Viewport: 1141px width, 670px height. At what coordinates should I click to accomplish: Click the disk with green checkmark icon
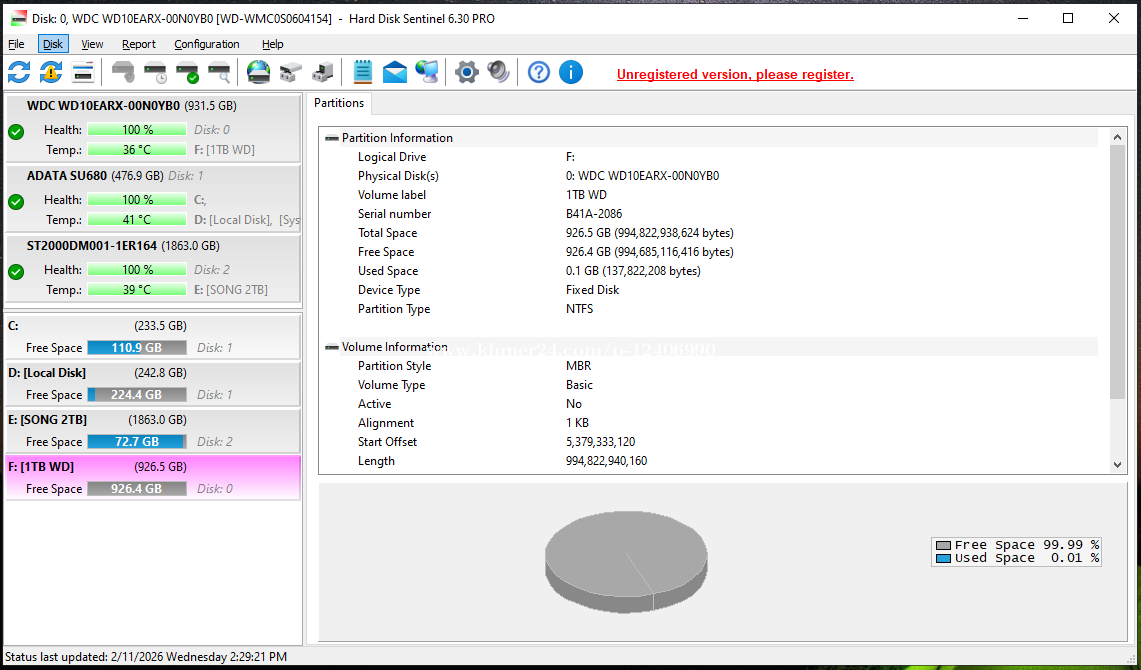pyautogui.click(x=187, y=72)
